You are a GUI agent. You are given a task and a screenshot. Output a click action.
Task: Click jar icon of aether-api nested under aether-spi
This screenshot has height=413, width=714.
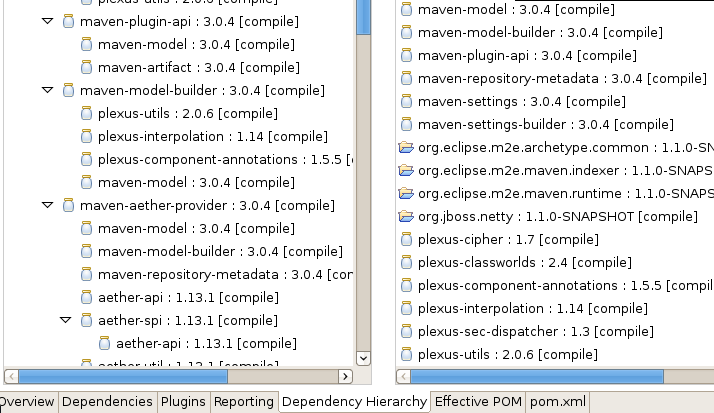(105, 343)
